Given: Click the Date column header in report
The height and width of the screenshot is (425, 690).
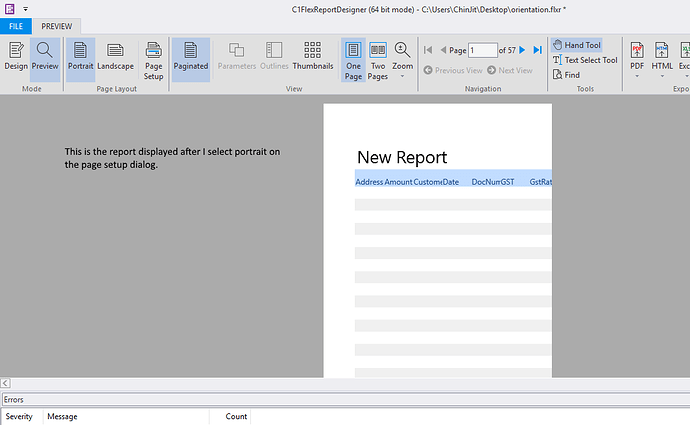Looking at the screenshot, I should point(451,182).
